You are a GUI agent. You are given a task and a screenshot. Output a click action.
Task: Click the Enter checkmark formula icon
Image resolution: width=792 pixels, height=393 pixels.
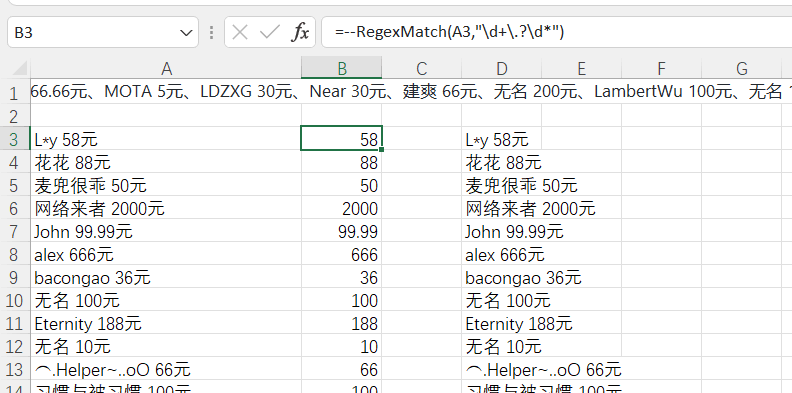click(x=270, y=33)
